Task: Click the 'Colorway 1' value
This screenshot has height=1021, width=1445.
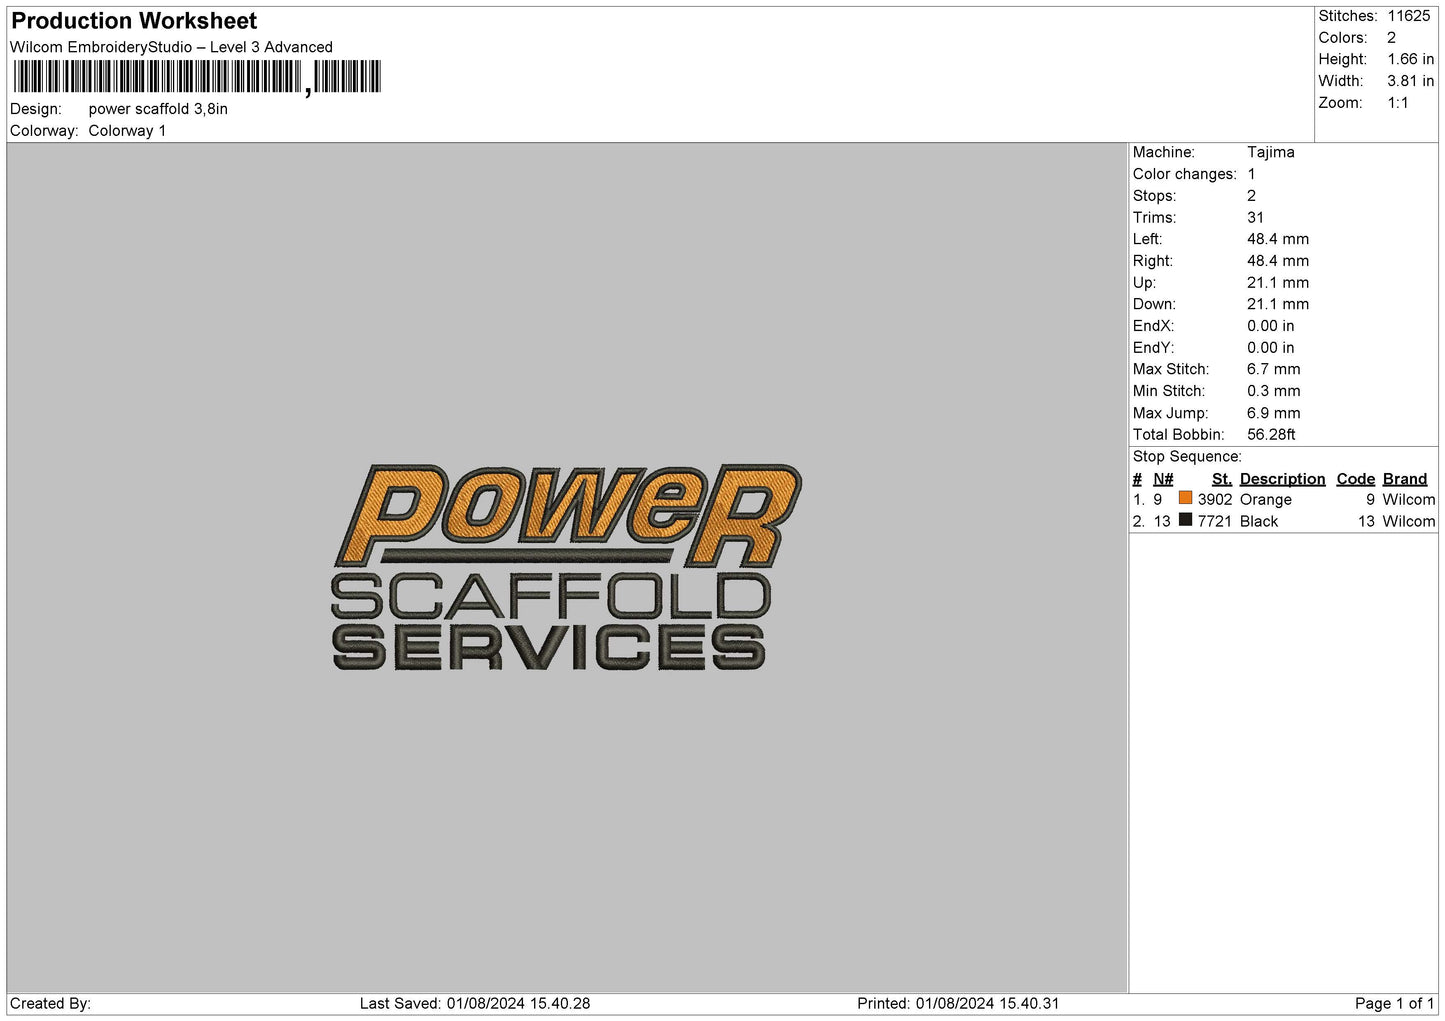Action: click(x=127, y=131)
